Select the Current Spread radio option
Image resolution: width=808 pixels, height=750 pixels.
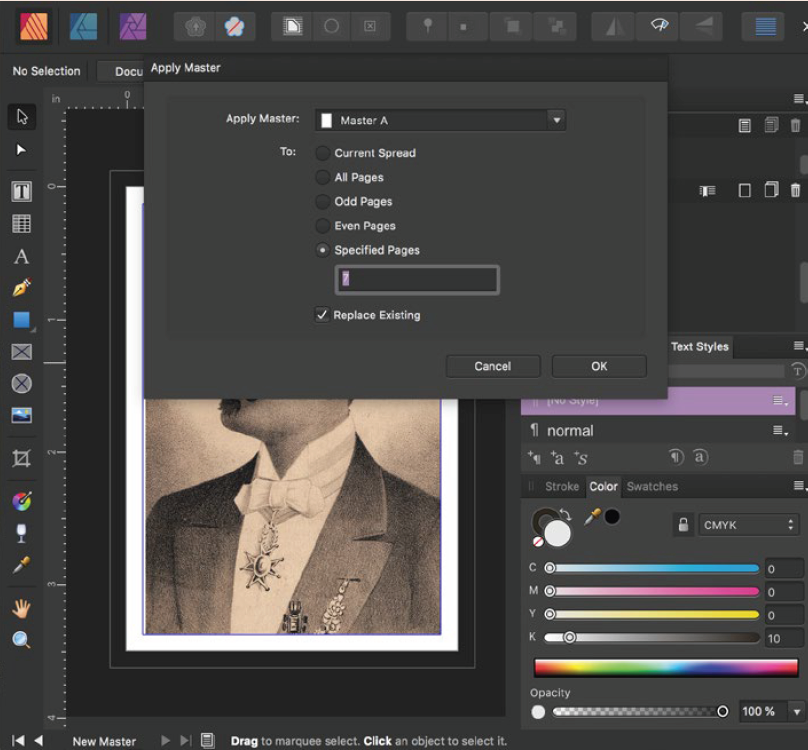coord(322,153)
